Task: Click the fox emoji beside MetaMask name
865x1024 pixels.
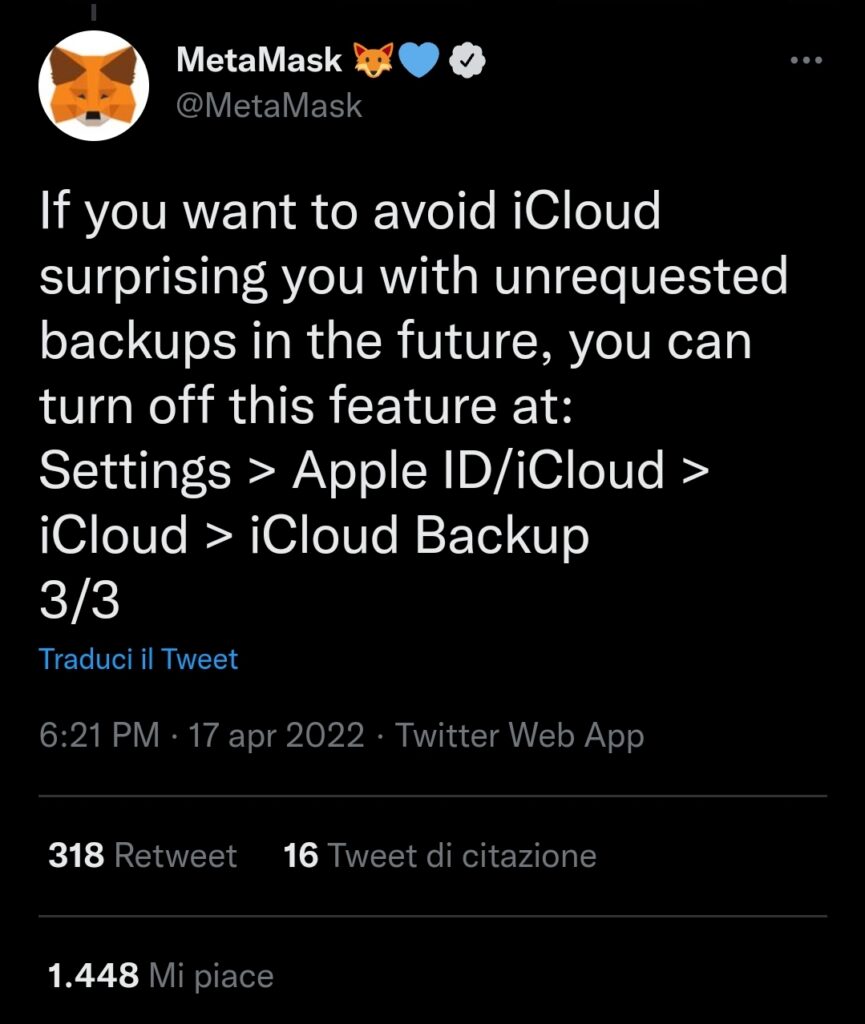Action: 375,60
